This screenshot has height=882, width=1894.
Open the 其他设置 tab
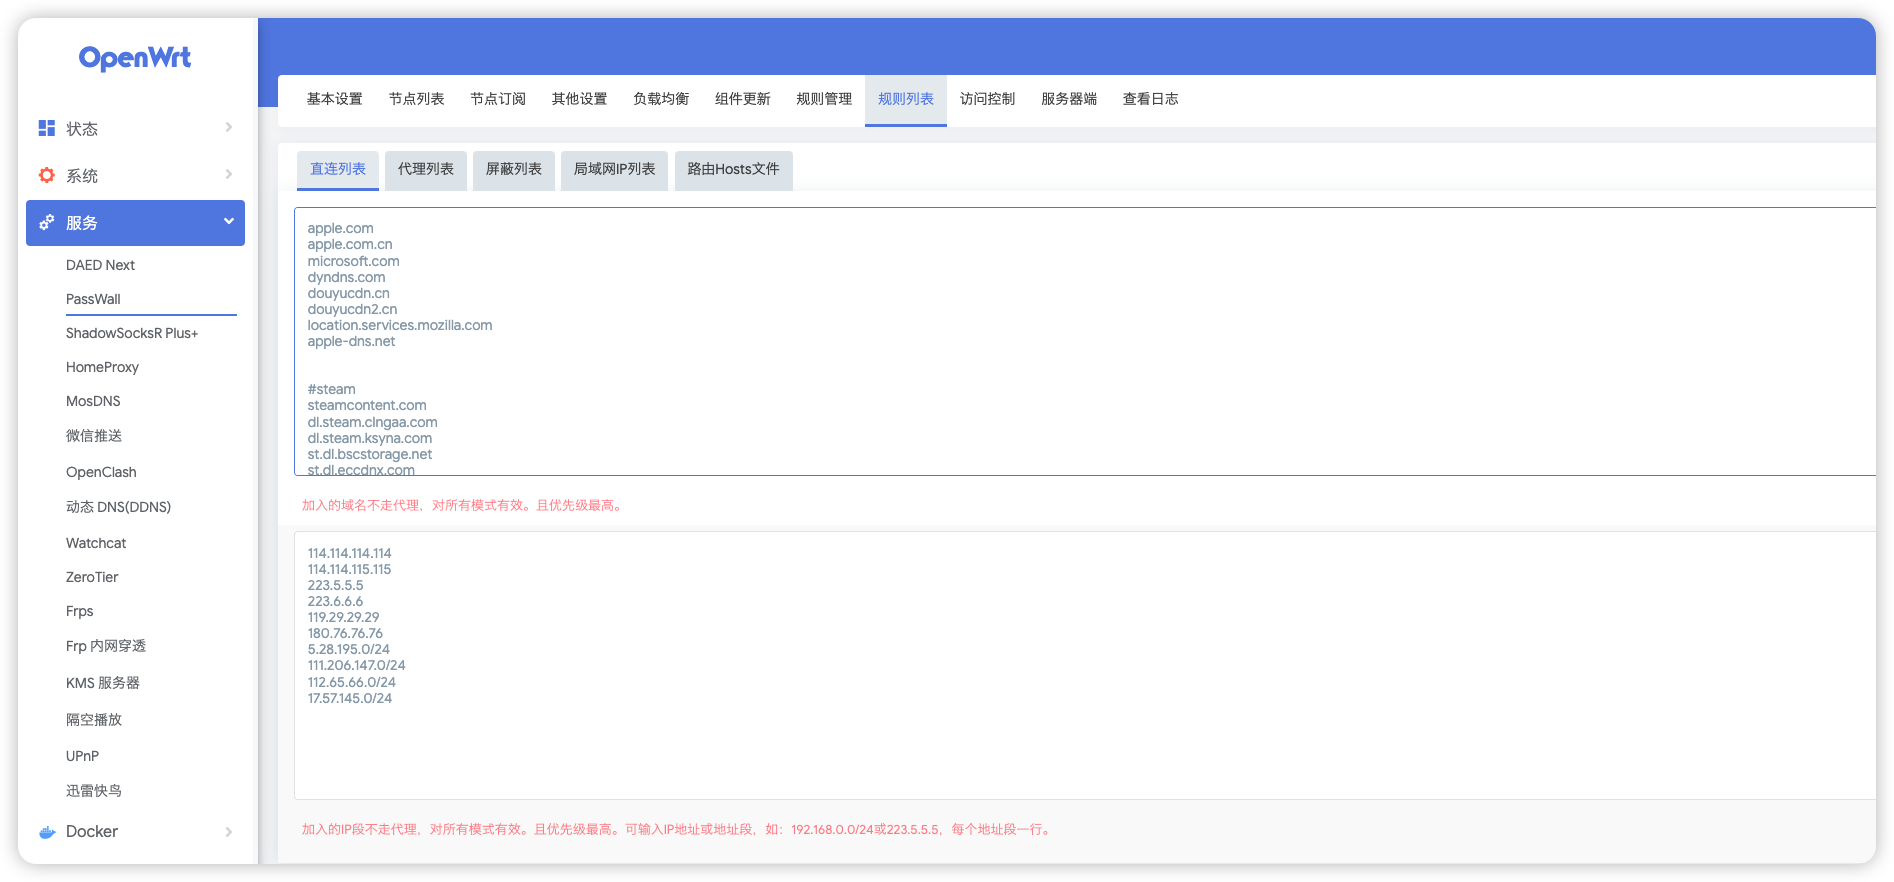tap(580, 99)
